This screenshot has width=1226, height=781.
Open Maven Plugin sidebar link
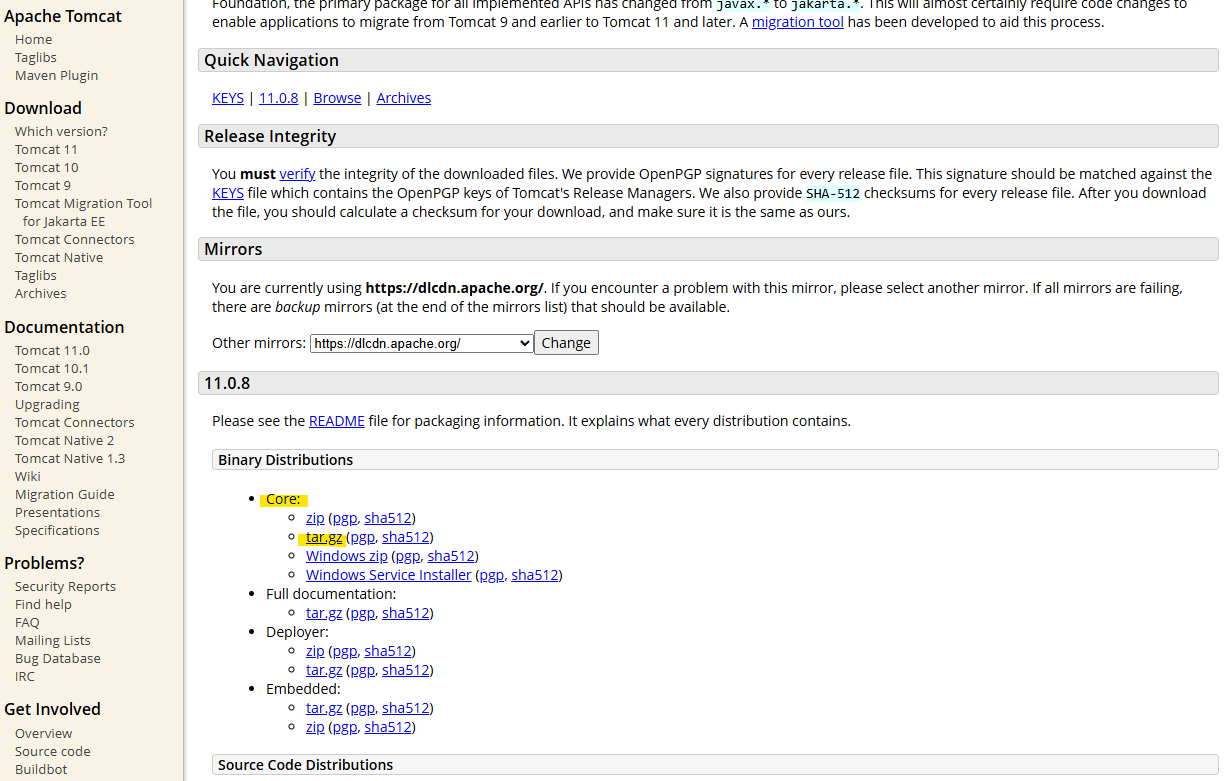pos(57,75)
